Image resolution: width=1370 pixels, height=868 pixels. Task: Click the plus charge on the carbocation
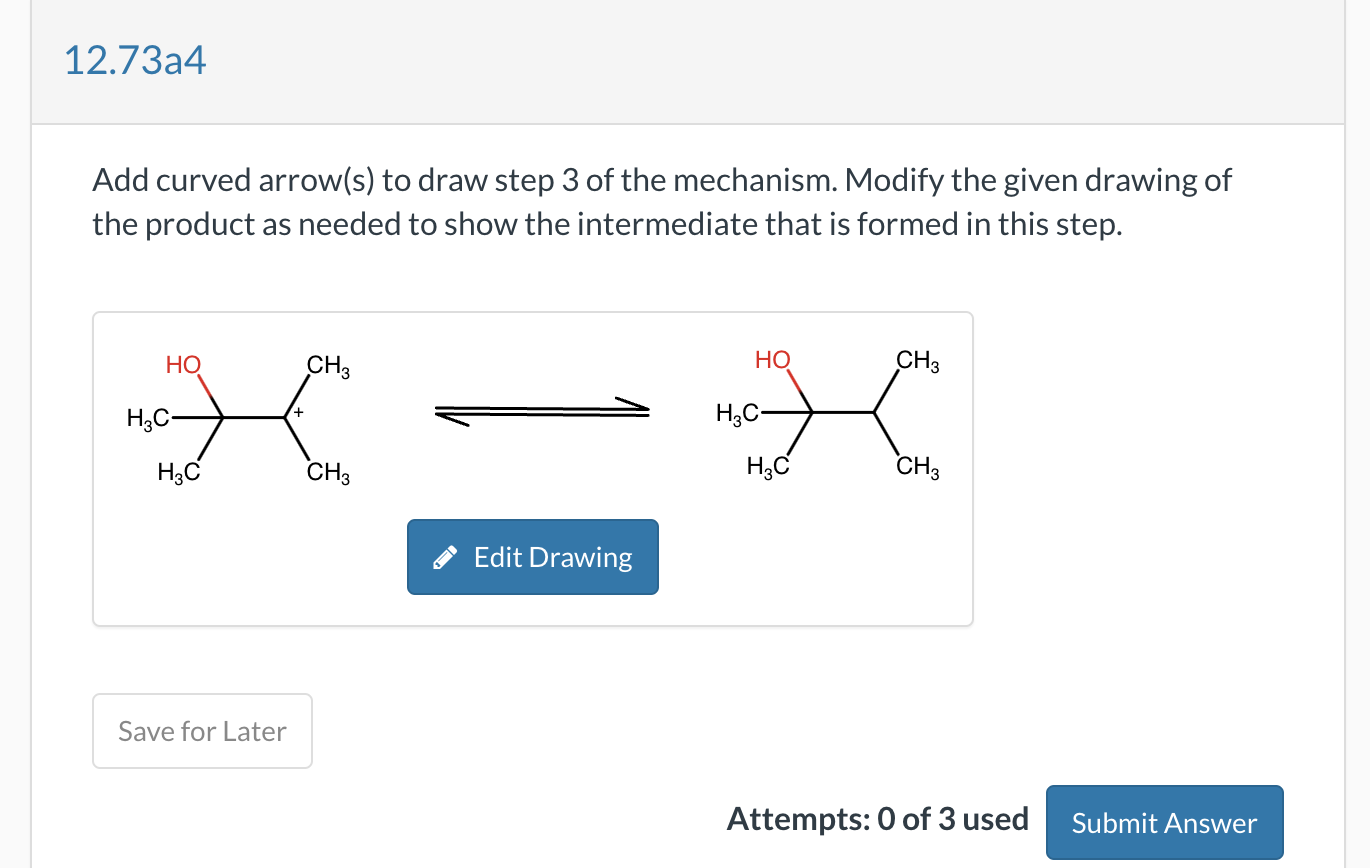click(296, 411)
